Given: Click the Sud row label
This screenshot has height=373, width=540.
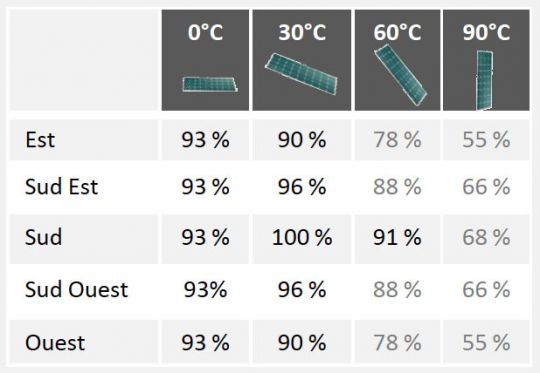Looking at the screenshot, I should click(x=43, y=237).
